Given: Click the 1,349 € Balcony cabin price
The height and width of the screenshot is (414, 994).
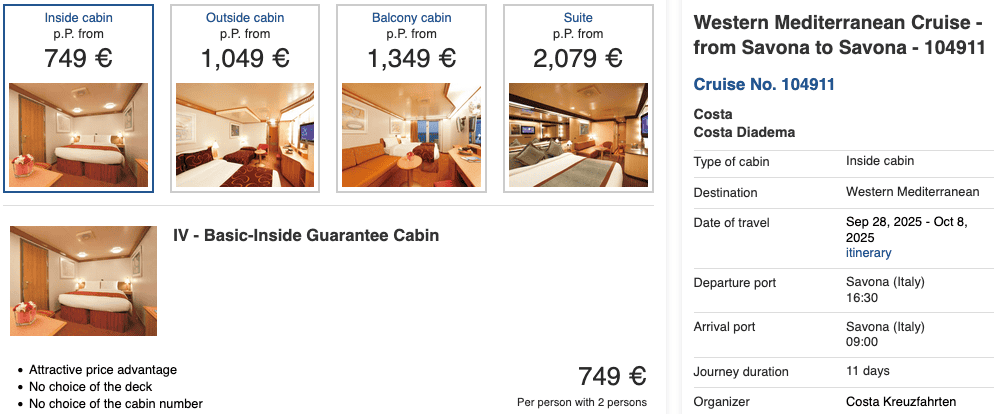Looking at the screenshot, I should point(411,59).
